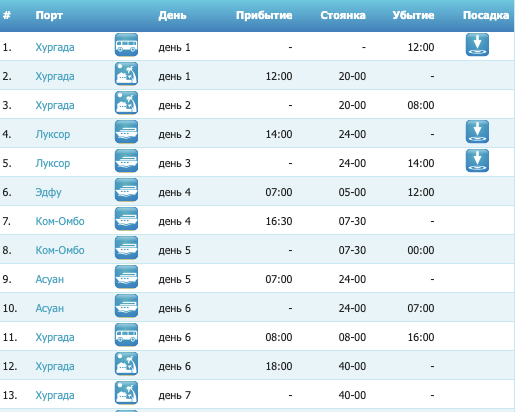530x412 pixels.
Task: Open the Ком-Омбо link in row 8
Action: tap(60, 250)
